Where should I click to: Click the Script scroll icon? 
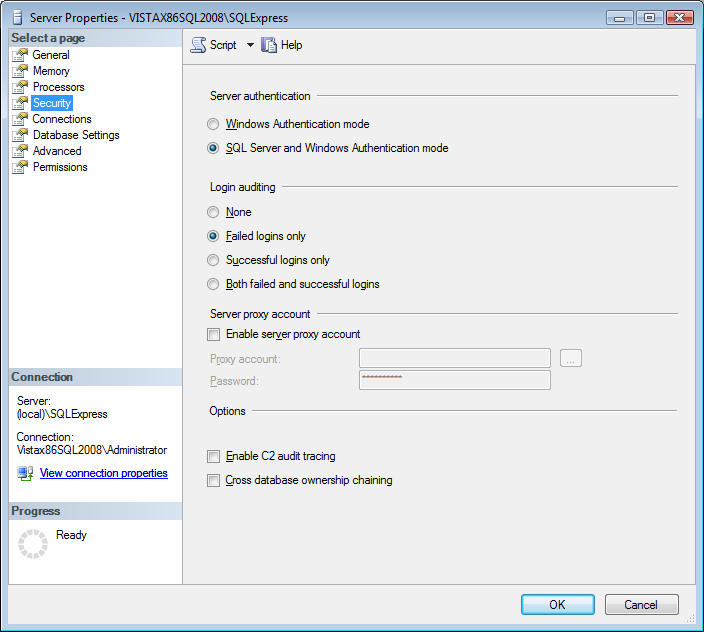coord(198,45)
